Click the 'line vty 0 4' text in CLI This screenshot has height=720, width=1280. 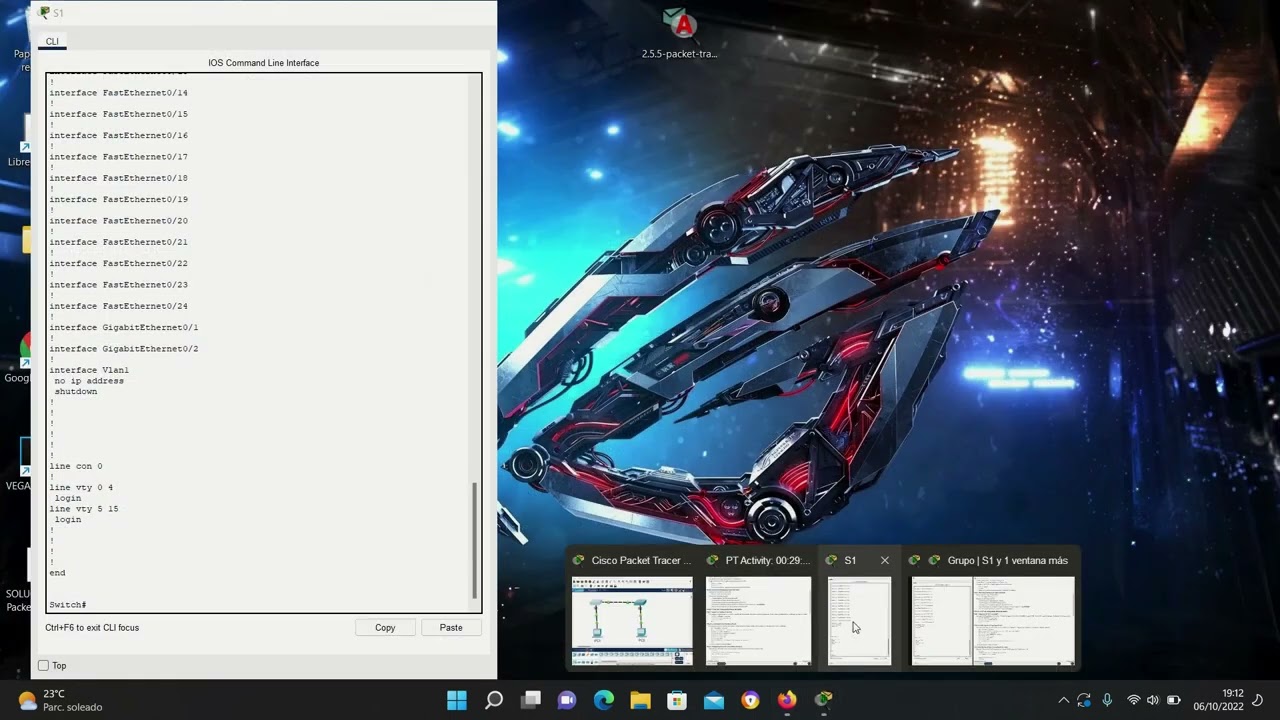pyautogui.click(x=81, y=488)
